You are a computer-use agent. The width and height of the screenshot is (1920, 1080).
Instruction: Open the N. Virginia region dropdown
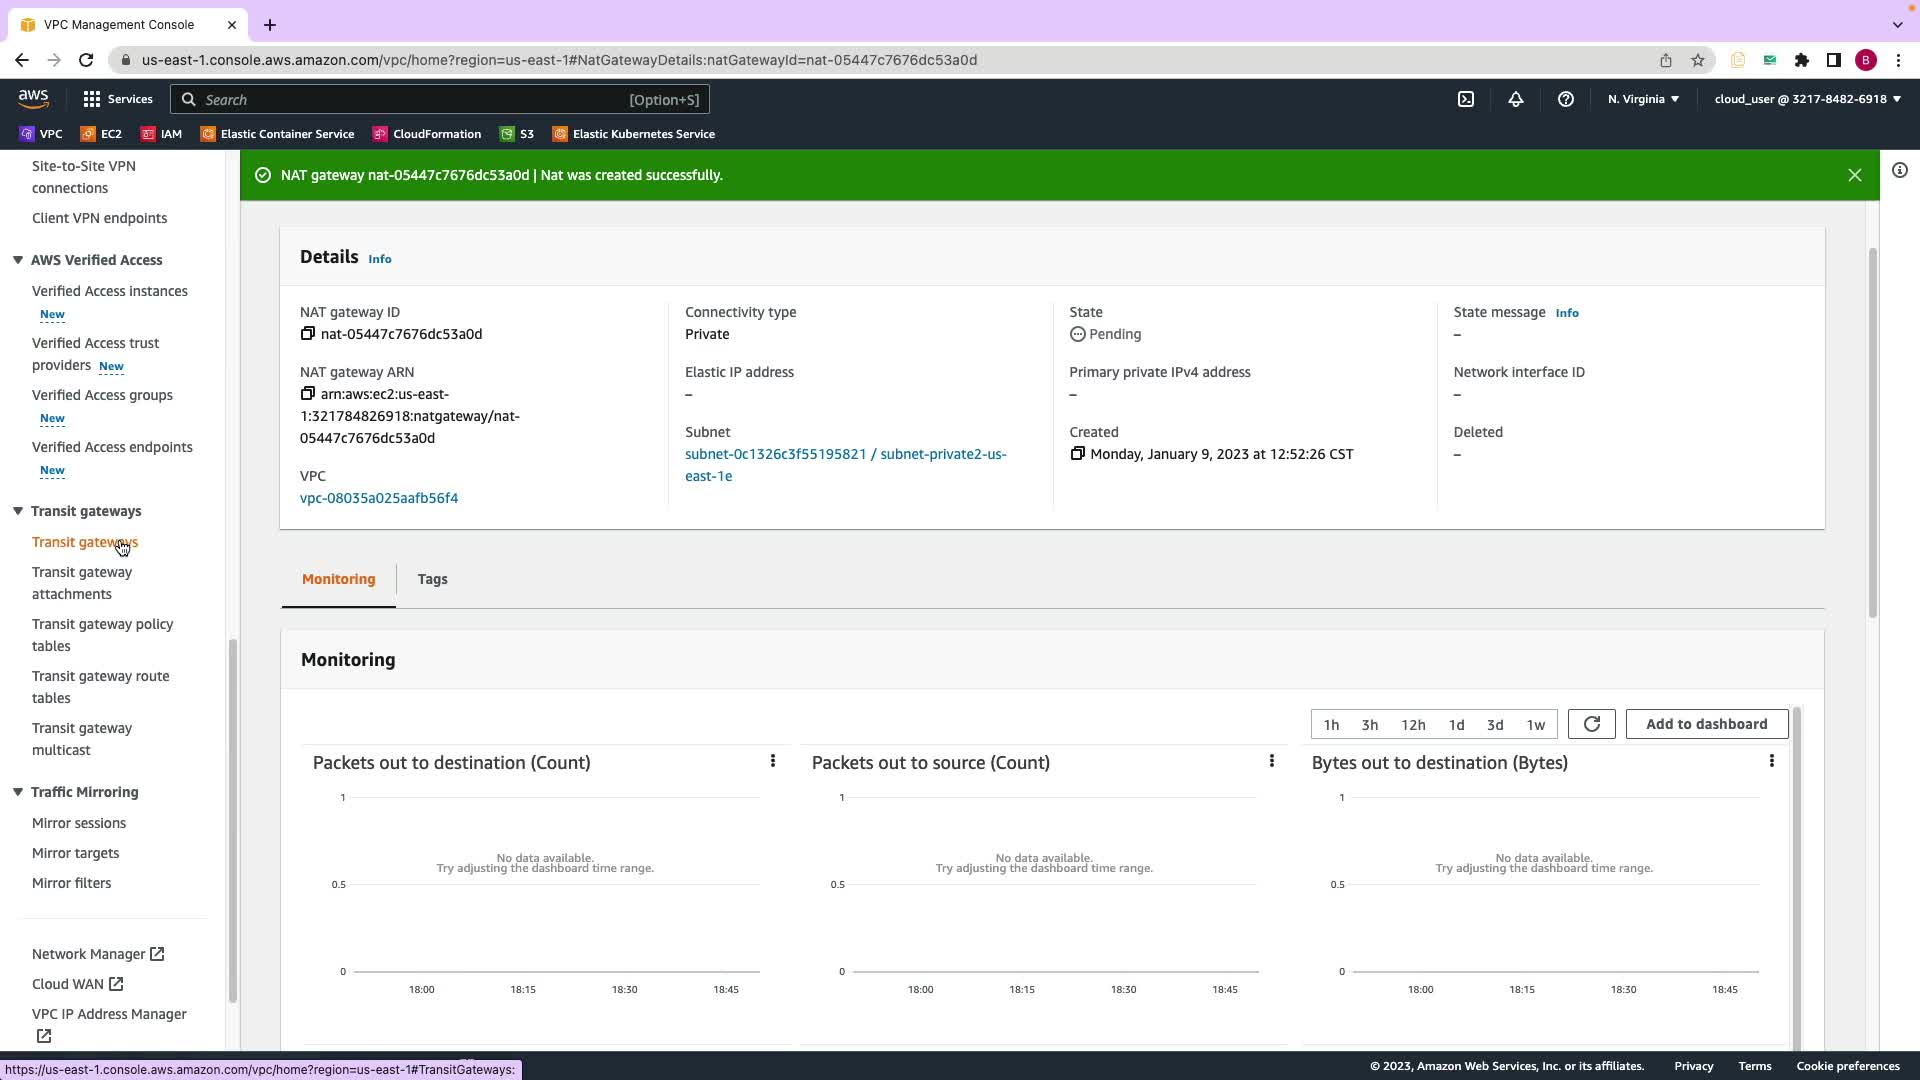click(1643, 99)
